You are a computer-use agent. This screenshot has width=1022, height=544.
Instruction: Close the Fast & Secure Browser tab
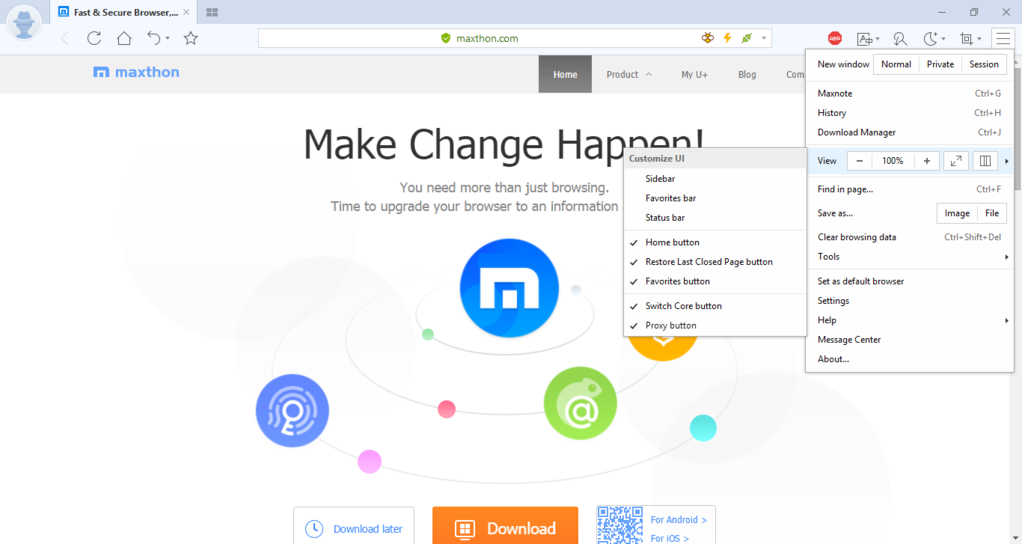point(186,12)
